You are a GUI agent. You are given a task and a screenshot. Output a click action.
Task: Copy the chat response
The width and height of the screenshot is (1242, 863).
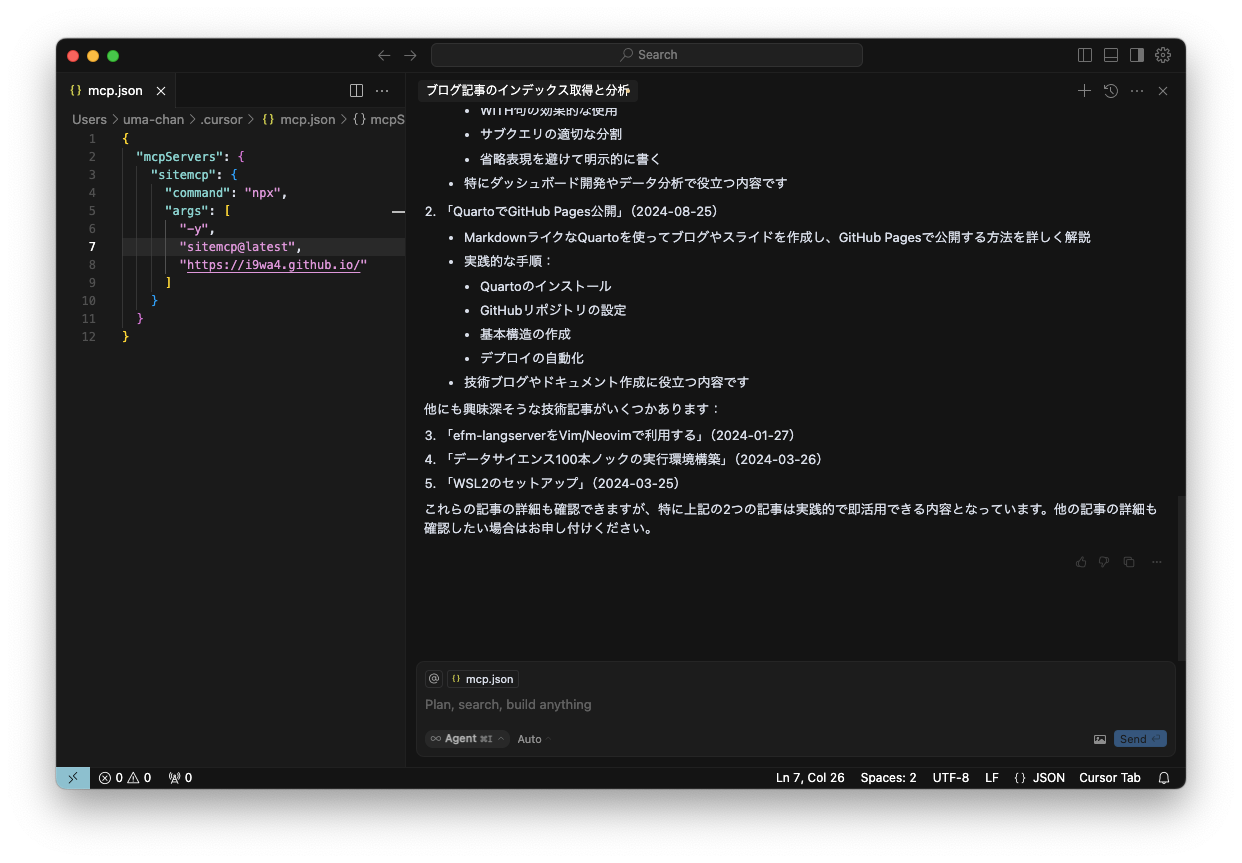pos(1129,562)
